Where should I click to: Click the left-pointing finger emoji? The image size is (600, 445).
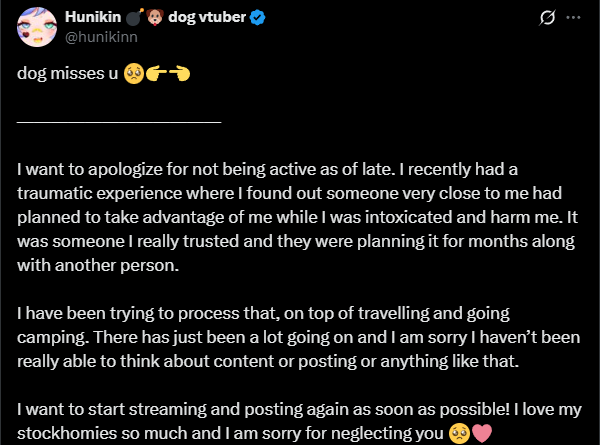pos(180,75)
